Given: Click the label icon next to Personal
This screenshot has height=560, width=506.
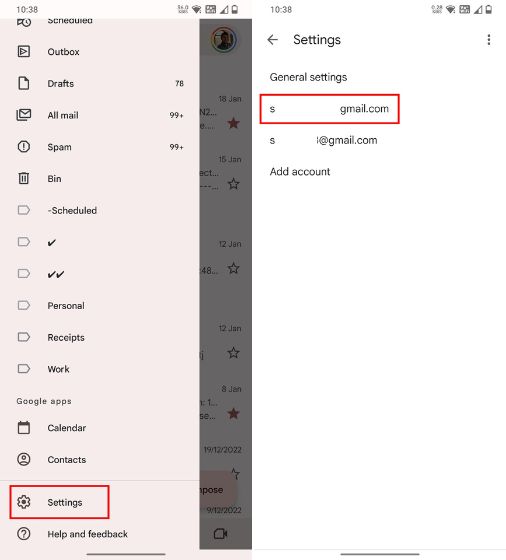Looking at the screenshot, I should click(24, 305).
